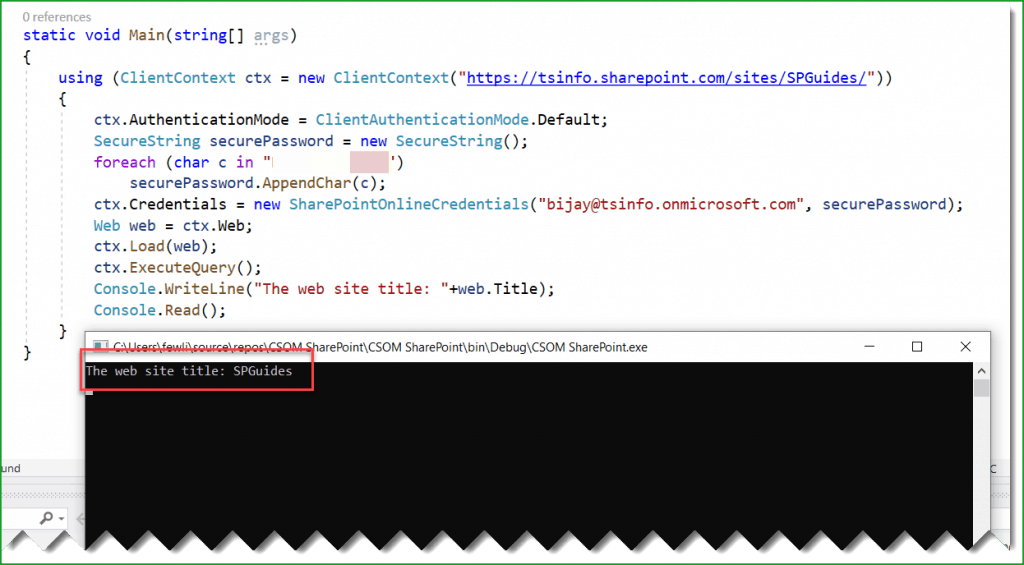Click the "foreach" keyword
The width and height of the screenshot is (1024, 565).
125,162
